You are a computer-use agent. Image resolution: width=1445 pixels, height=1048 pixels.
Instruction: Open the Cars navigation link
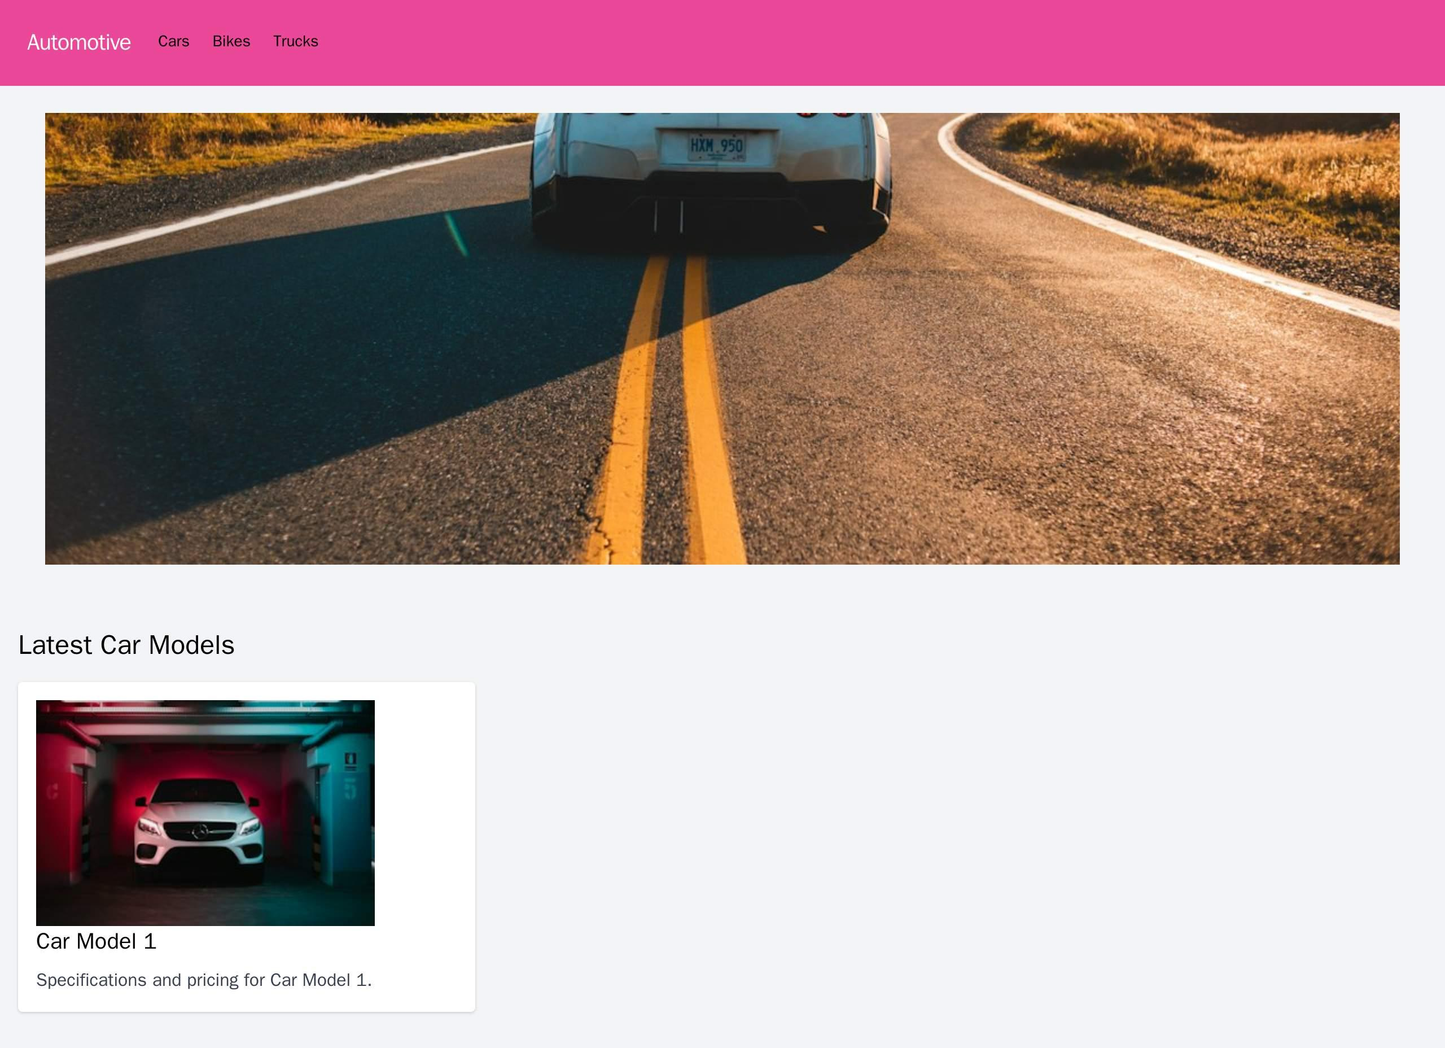tap(173, 42)
